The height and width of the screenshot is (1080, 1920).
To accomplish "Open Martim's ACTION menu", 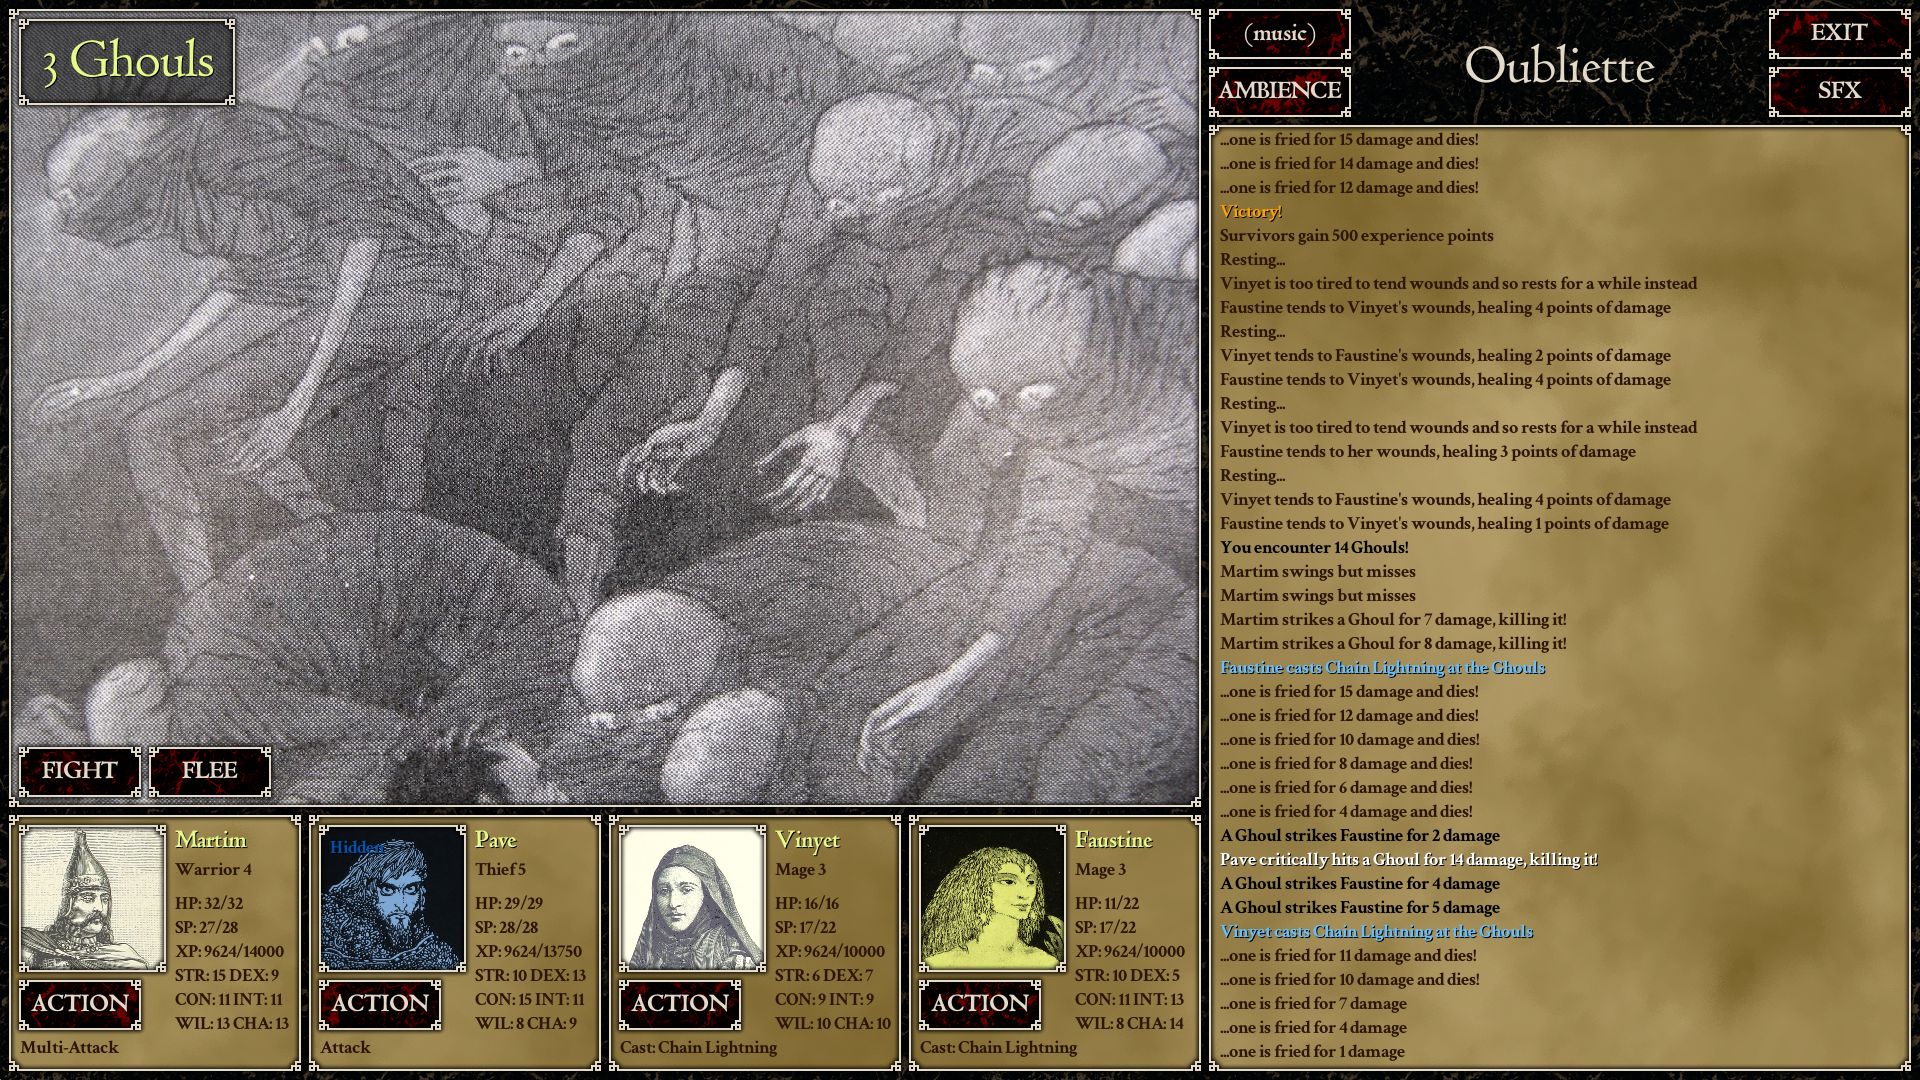I will (x=80, y=1004).
